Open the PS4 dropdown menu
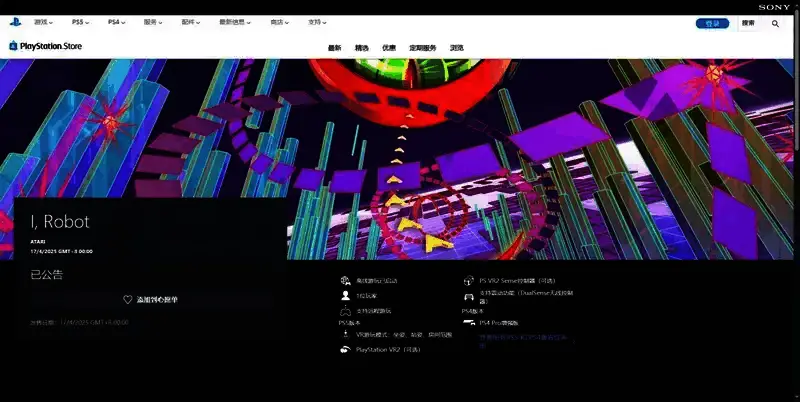Screen dimensions: 800x402 117,22
